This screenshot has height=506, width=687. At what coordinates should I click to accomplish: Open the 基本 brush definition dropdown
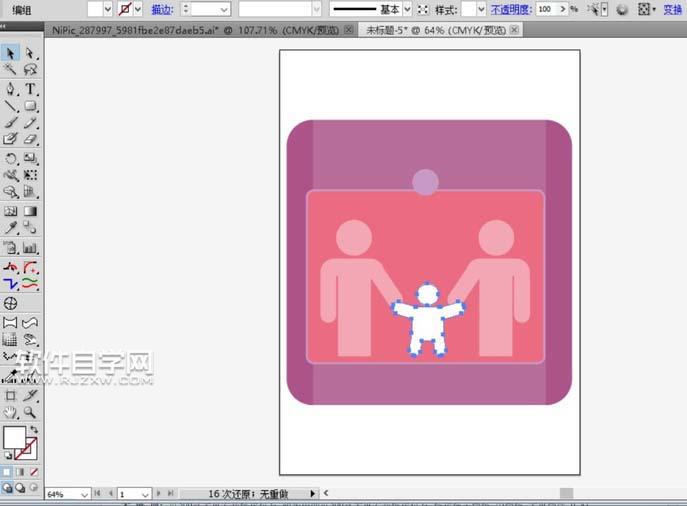pos(407,9)
